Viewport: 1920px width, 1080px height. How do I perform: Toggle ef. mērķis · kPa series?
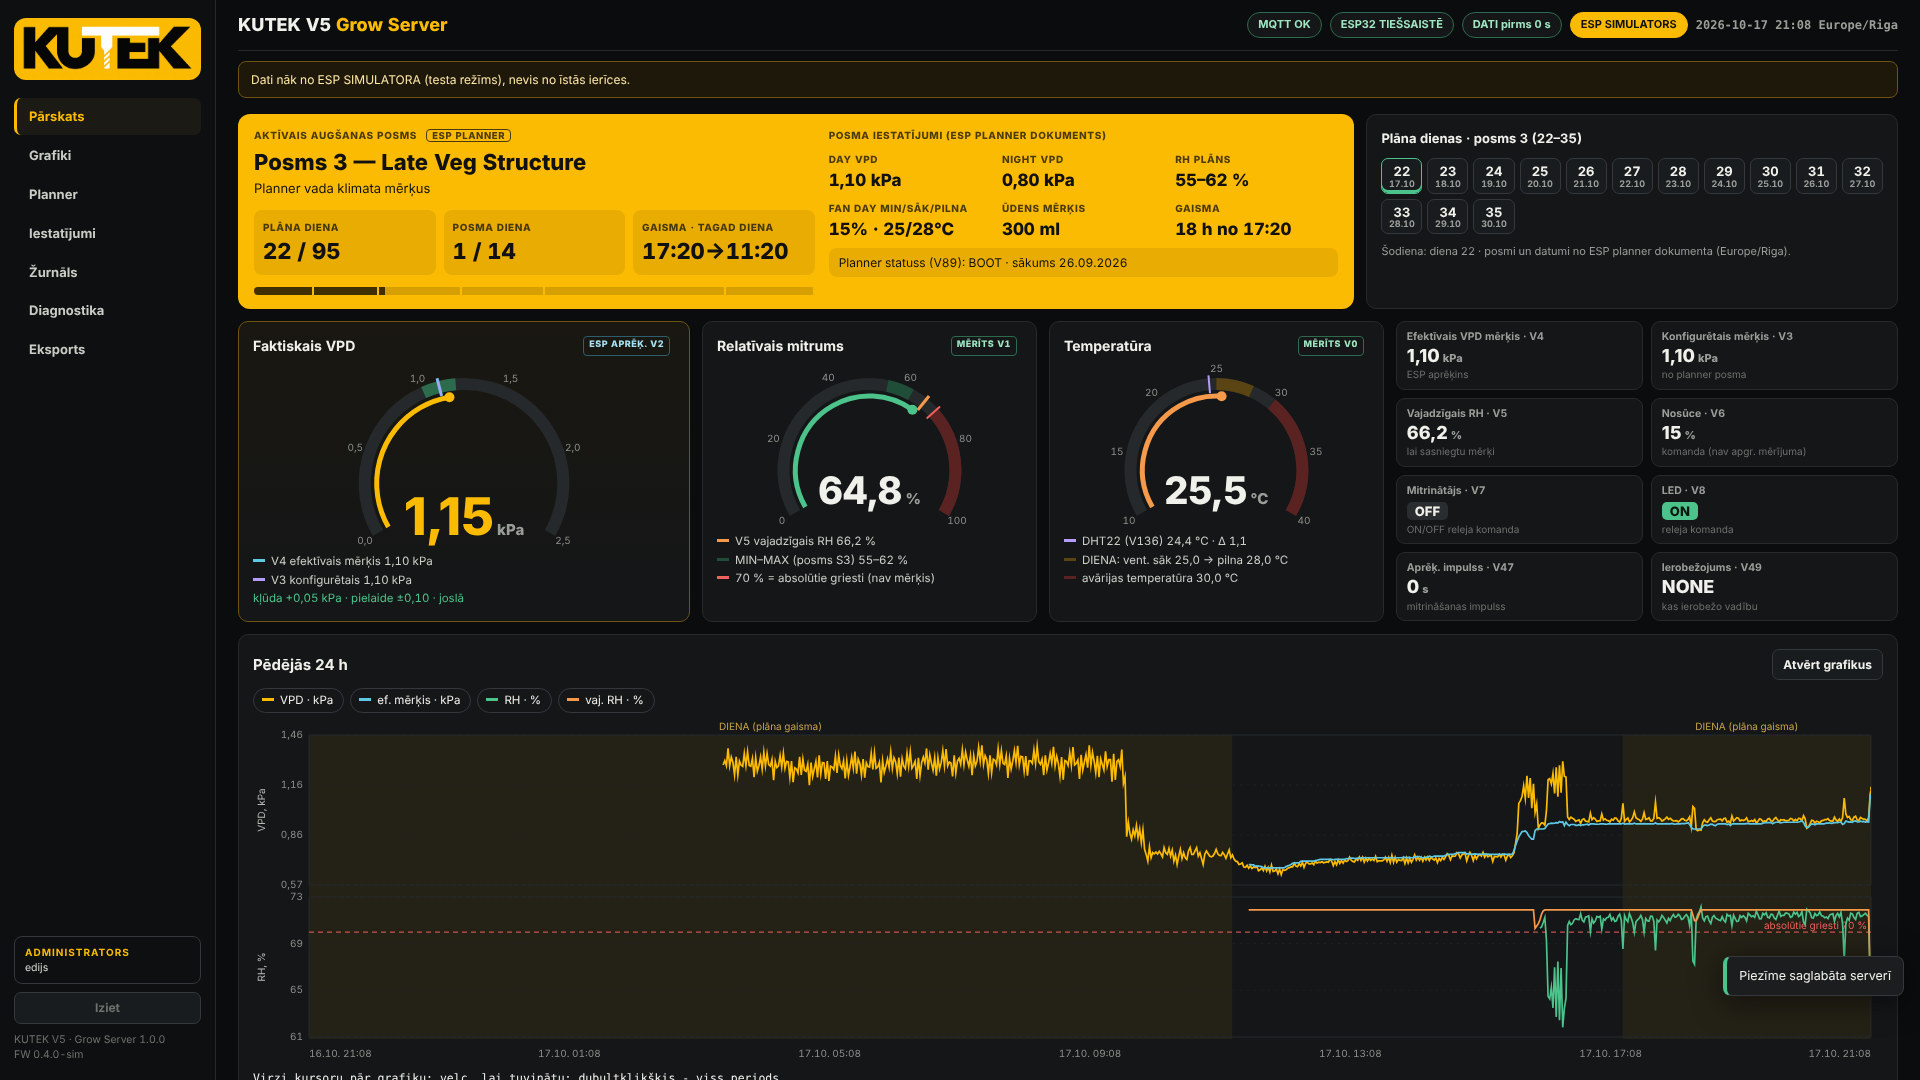(x=410, y=701)
